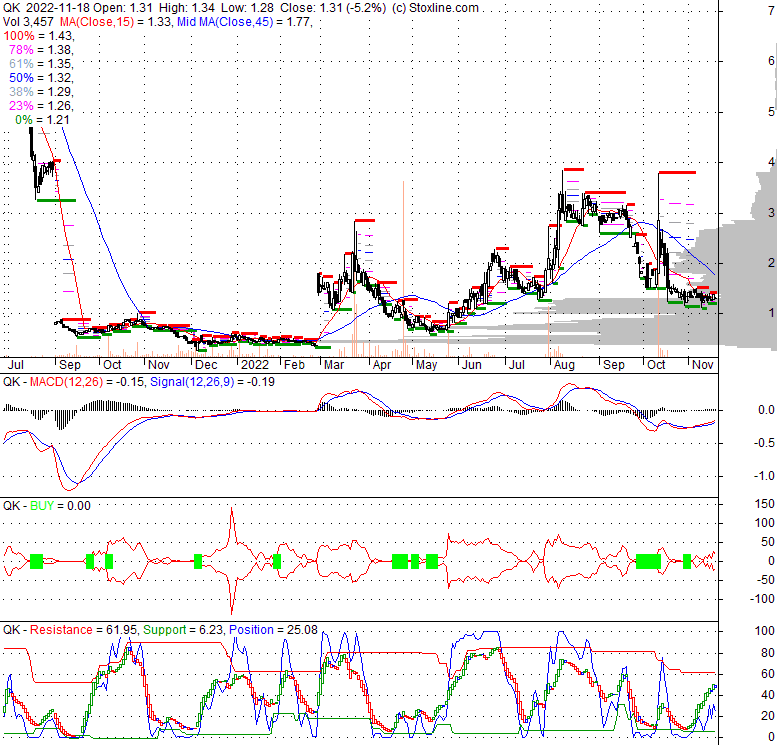Click the "Signal(12,26,9)" indicator label
Viewport: 778px width, 746px height.
pyautogui.click(x=192, y=381)
